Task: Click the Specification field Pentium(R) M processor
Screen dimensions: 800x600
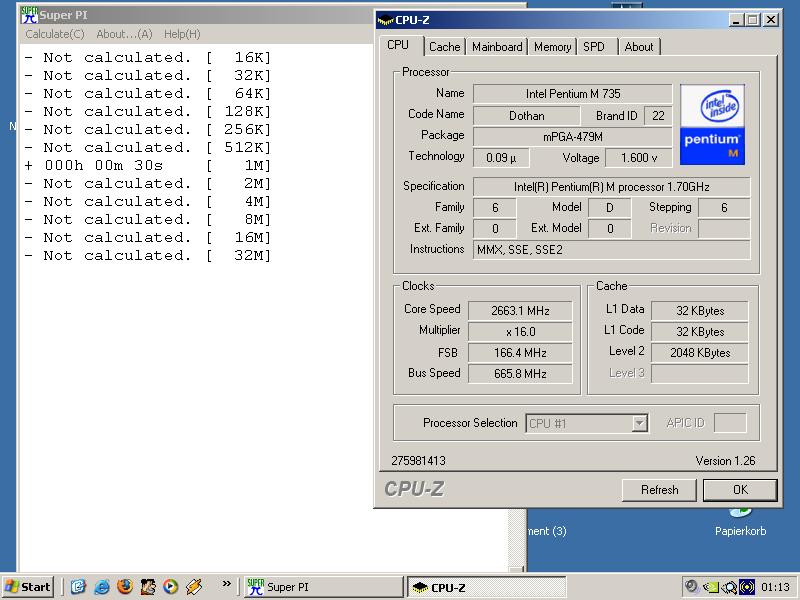Action: pos(612,187)
